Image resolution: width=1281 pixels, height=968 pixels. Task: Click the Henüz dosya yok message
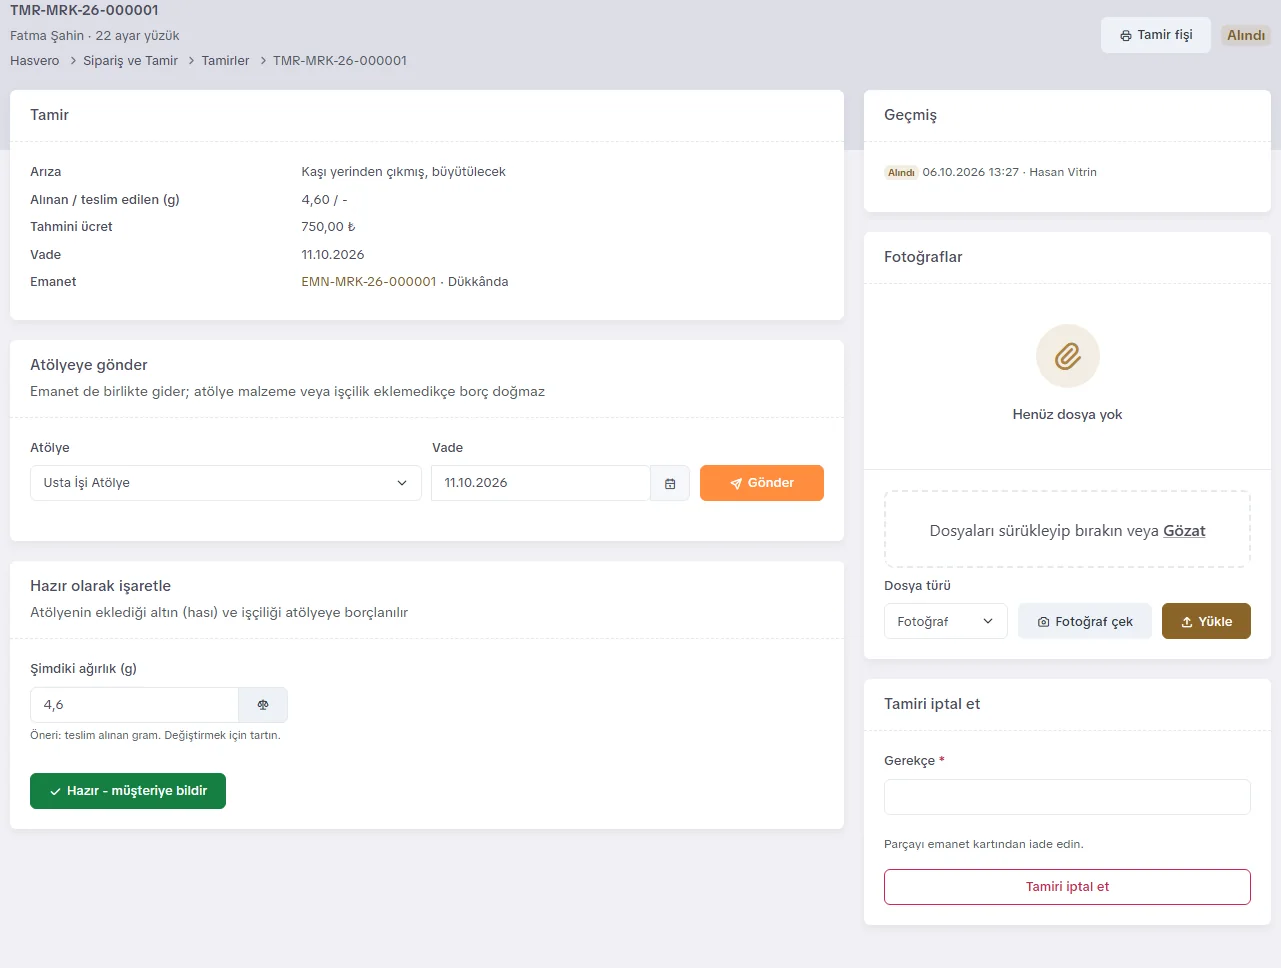click(1067, 415)
